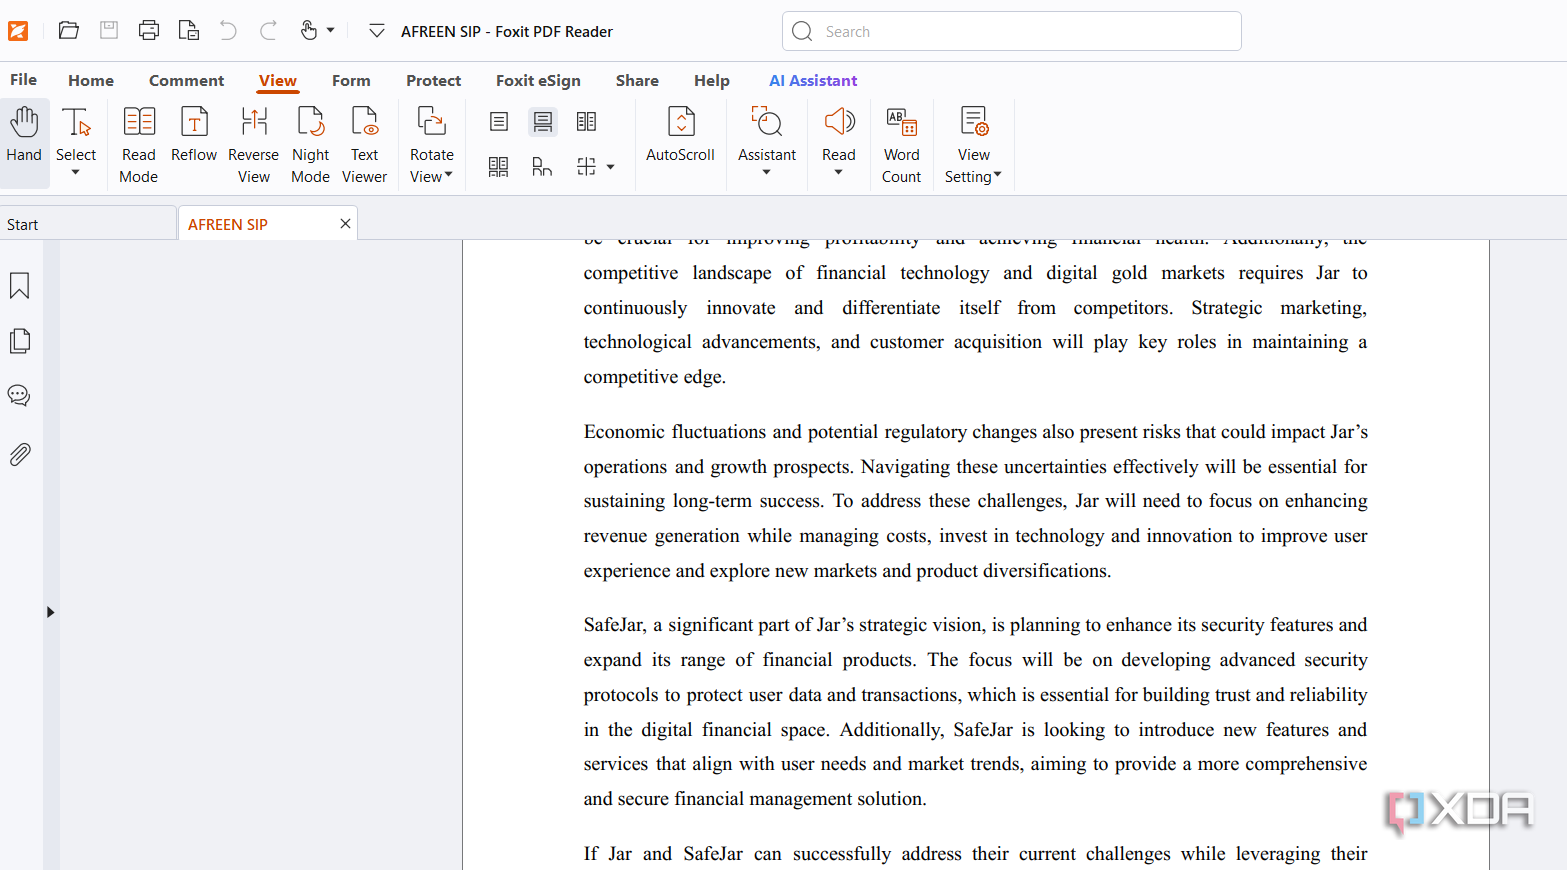This screenshot has height=870, width=1567.
Task: Open the Customize Quick Access dropdown
Action: pos(377,31)
